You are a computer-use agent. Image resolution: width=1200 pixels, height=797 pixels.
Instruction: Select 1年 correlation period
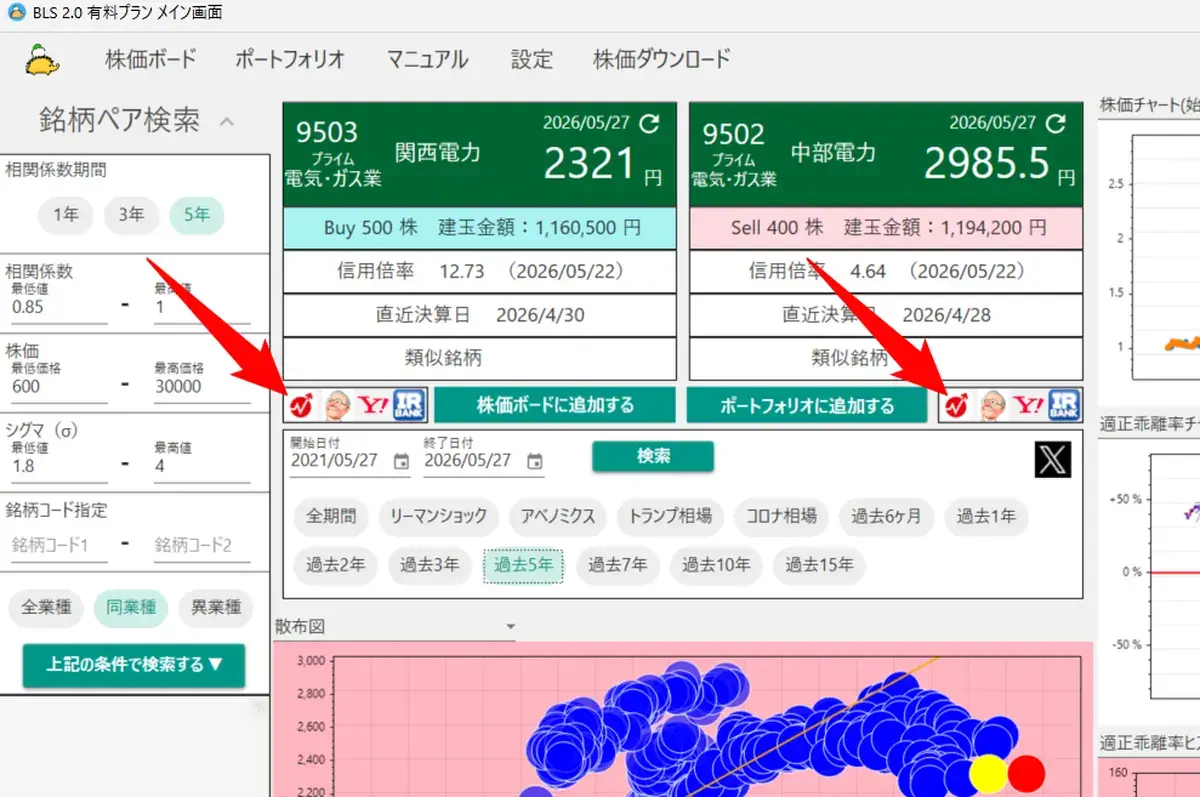[x=66, y=214]
